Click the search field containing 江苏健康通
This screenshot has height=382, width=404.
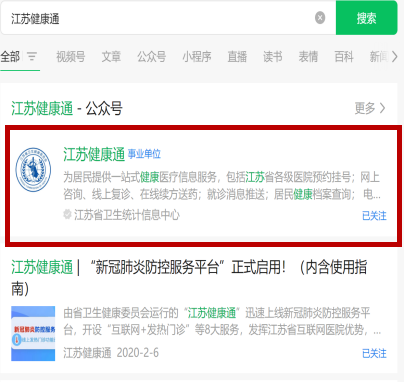168,18
